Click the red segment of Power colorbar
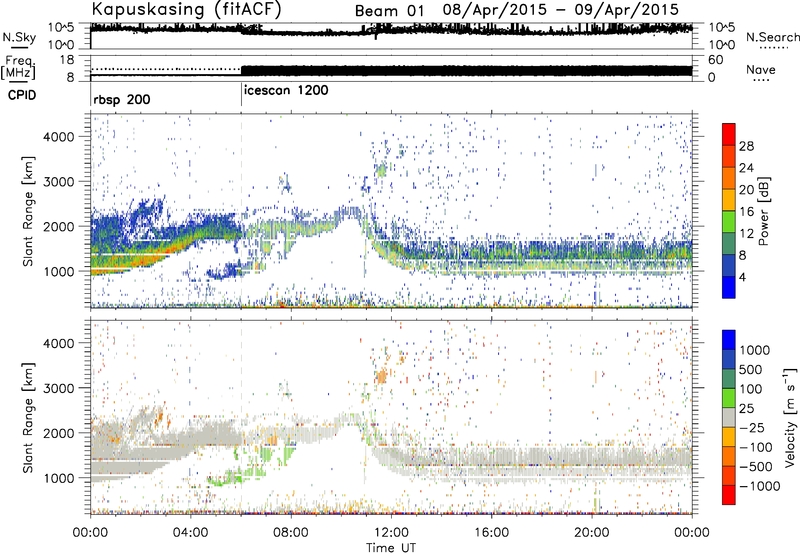This screenshot has width=800, height=554. tap(729, 134)
